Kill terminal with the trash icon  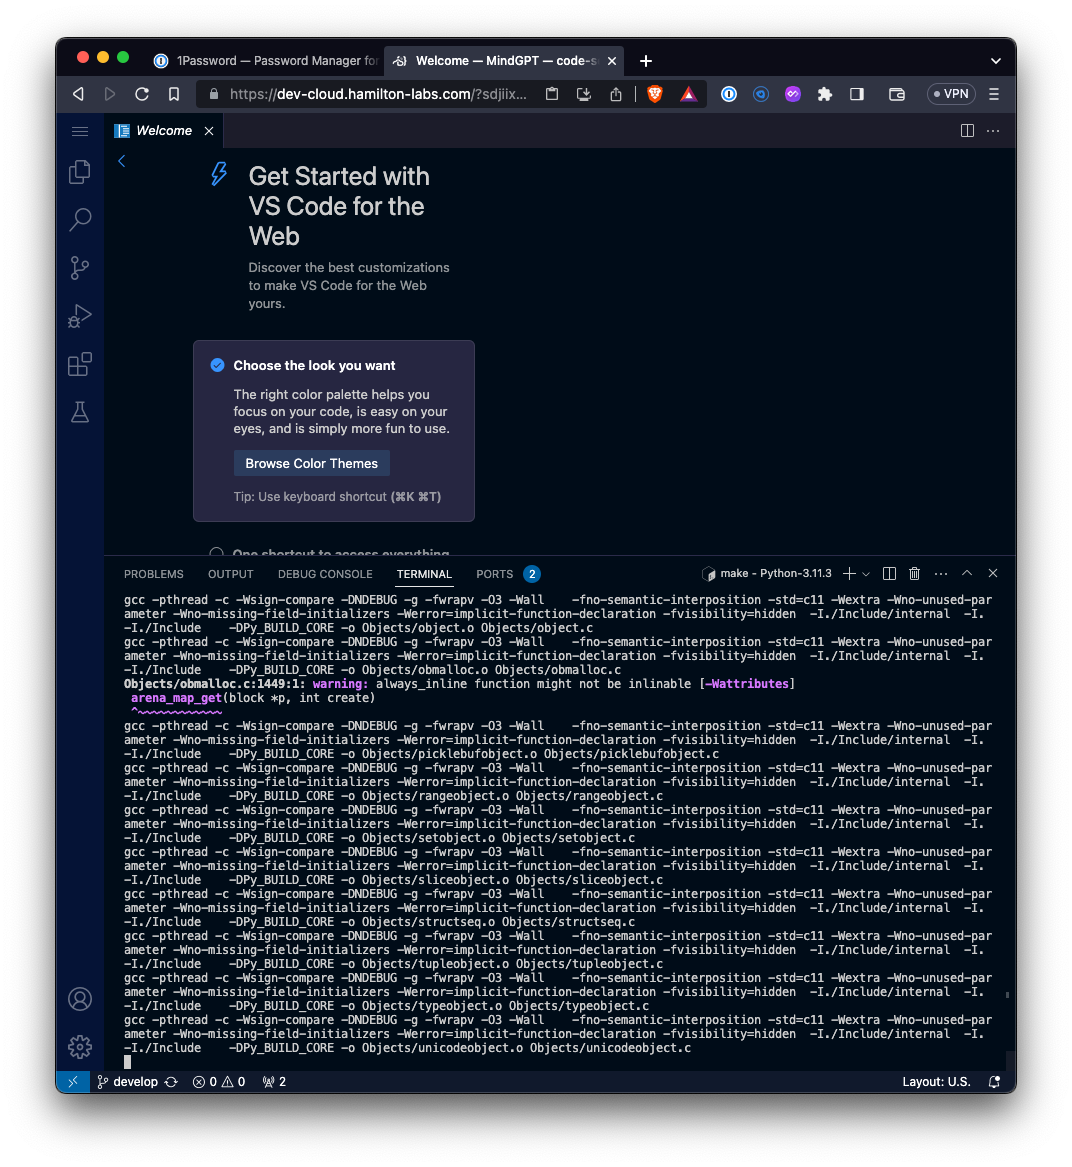coord(914,574)
